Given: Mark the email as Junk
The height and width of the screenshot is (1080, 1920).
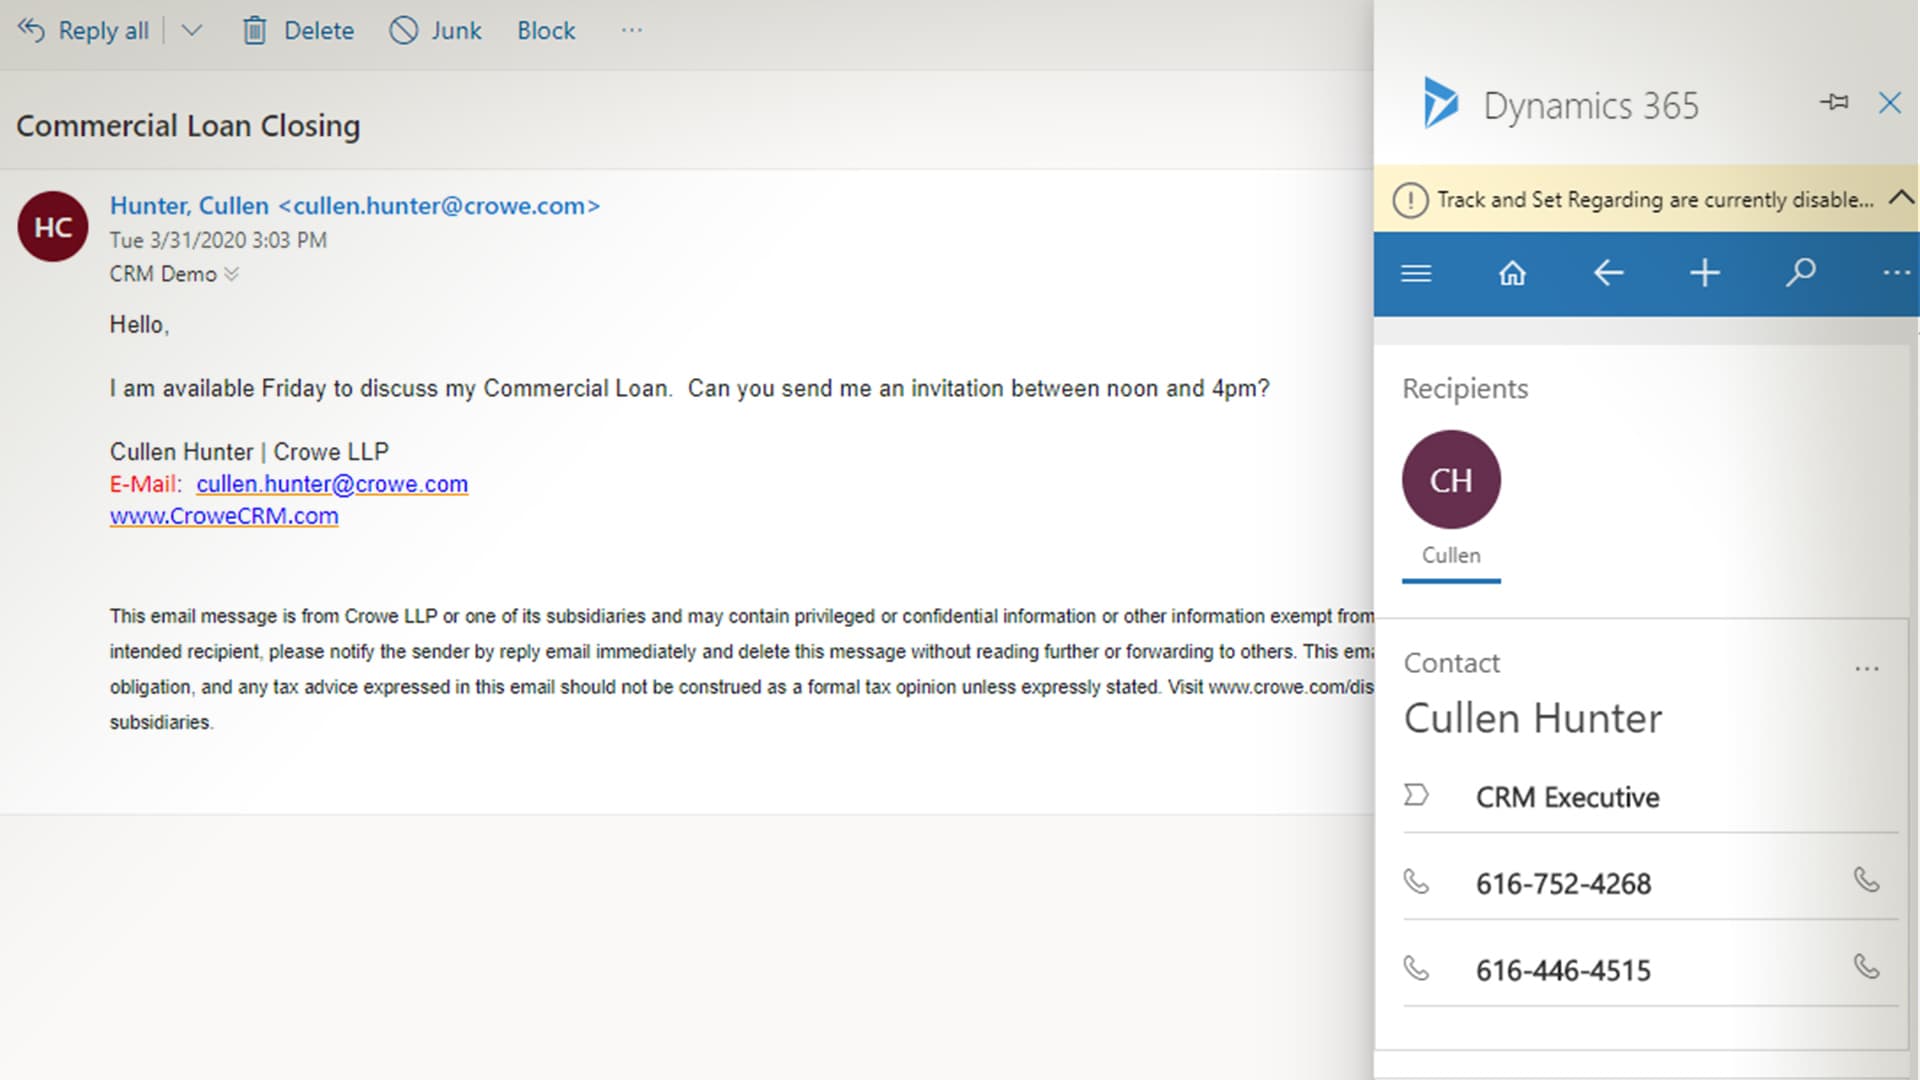Looking at the screenshot, I should point(436,31).
